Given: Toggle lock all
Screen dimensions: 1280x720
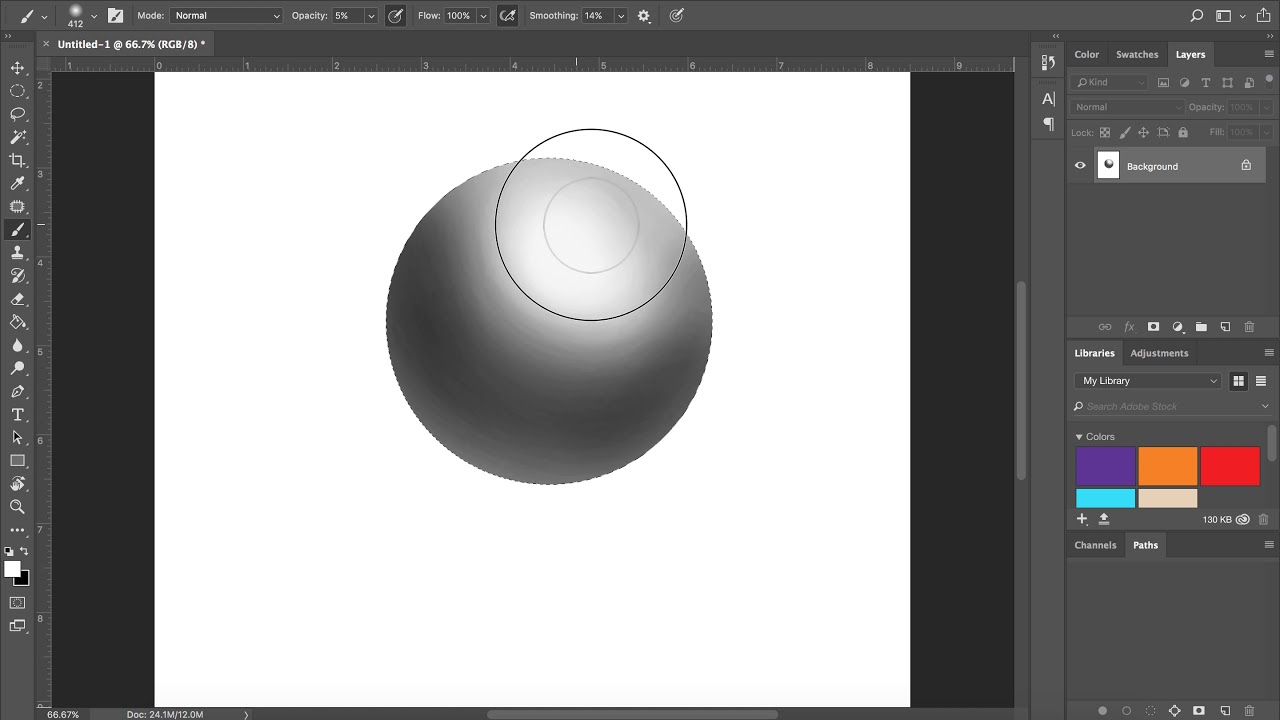Looking at the screenshot, I should [x=1183, y=132].
